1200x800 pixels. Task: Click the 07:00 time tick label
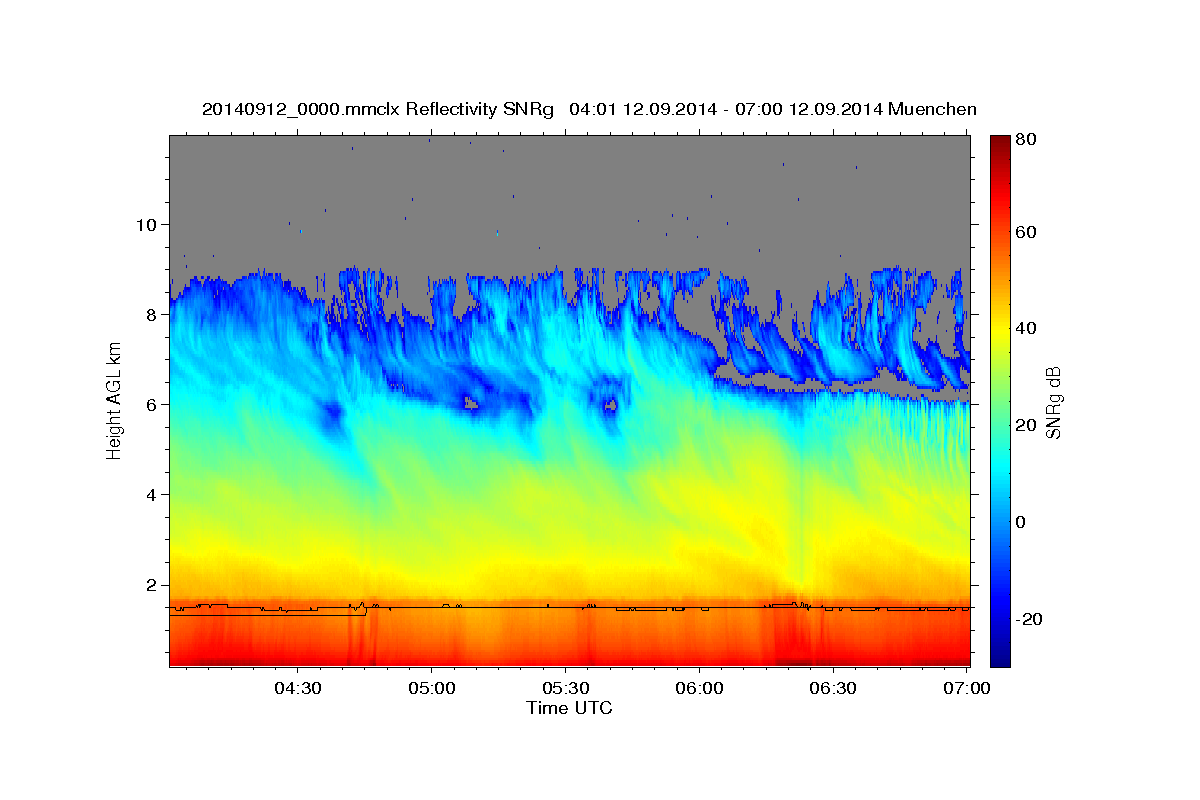[x=967, y=688]
